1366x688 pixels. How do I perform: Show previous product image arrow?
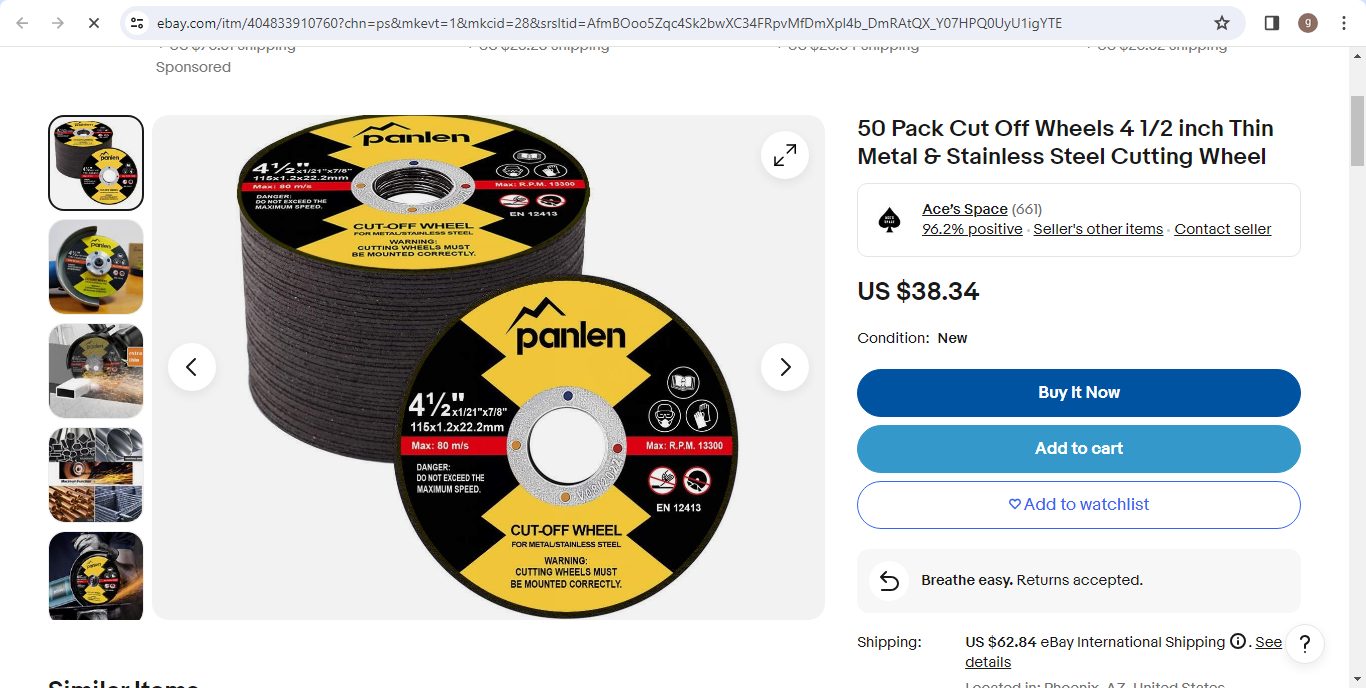(192, 367)
